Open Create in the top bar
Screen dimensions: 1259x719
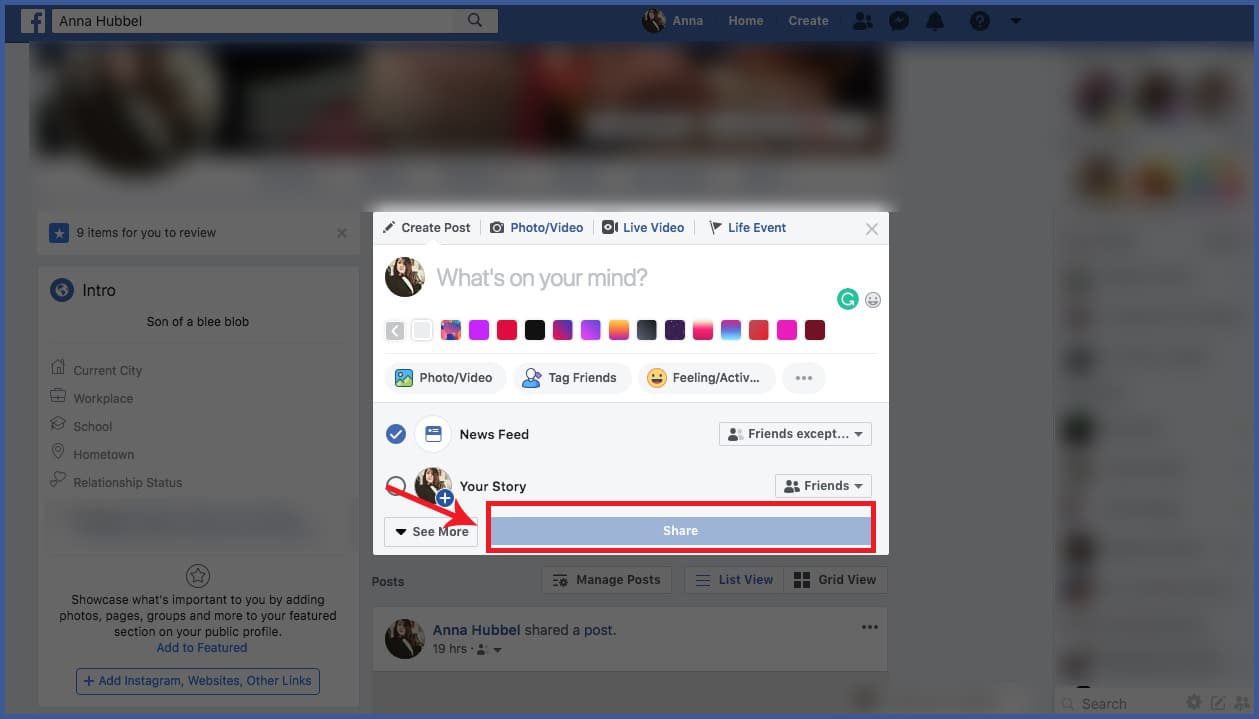808,21
